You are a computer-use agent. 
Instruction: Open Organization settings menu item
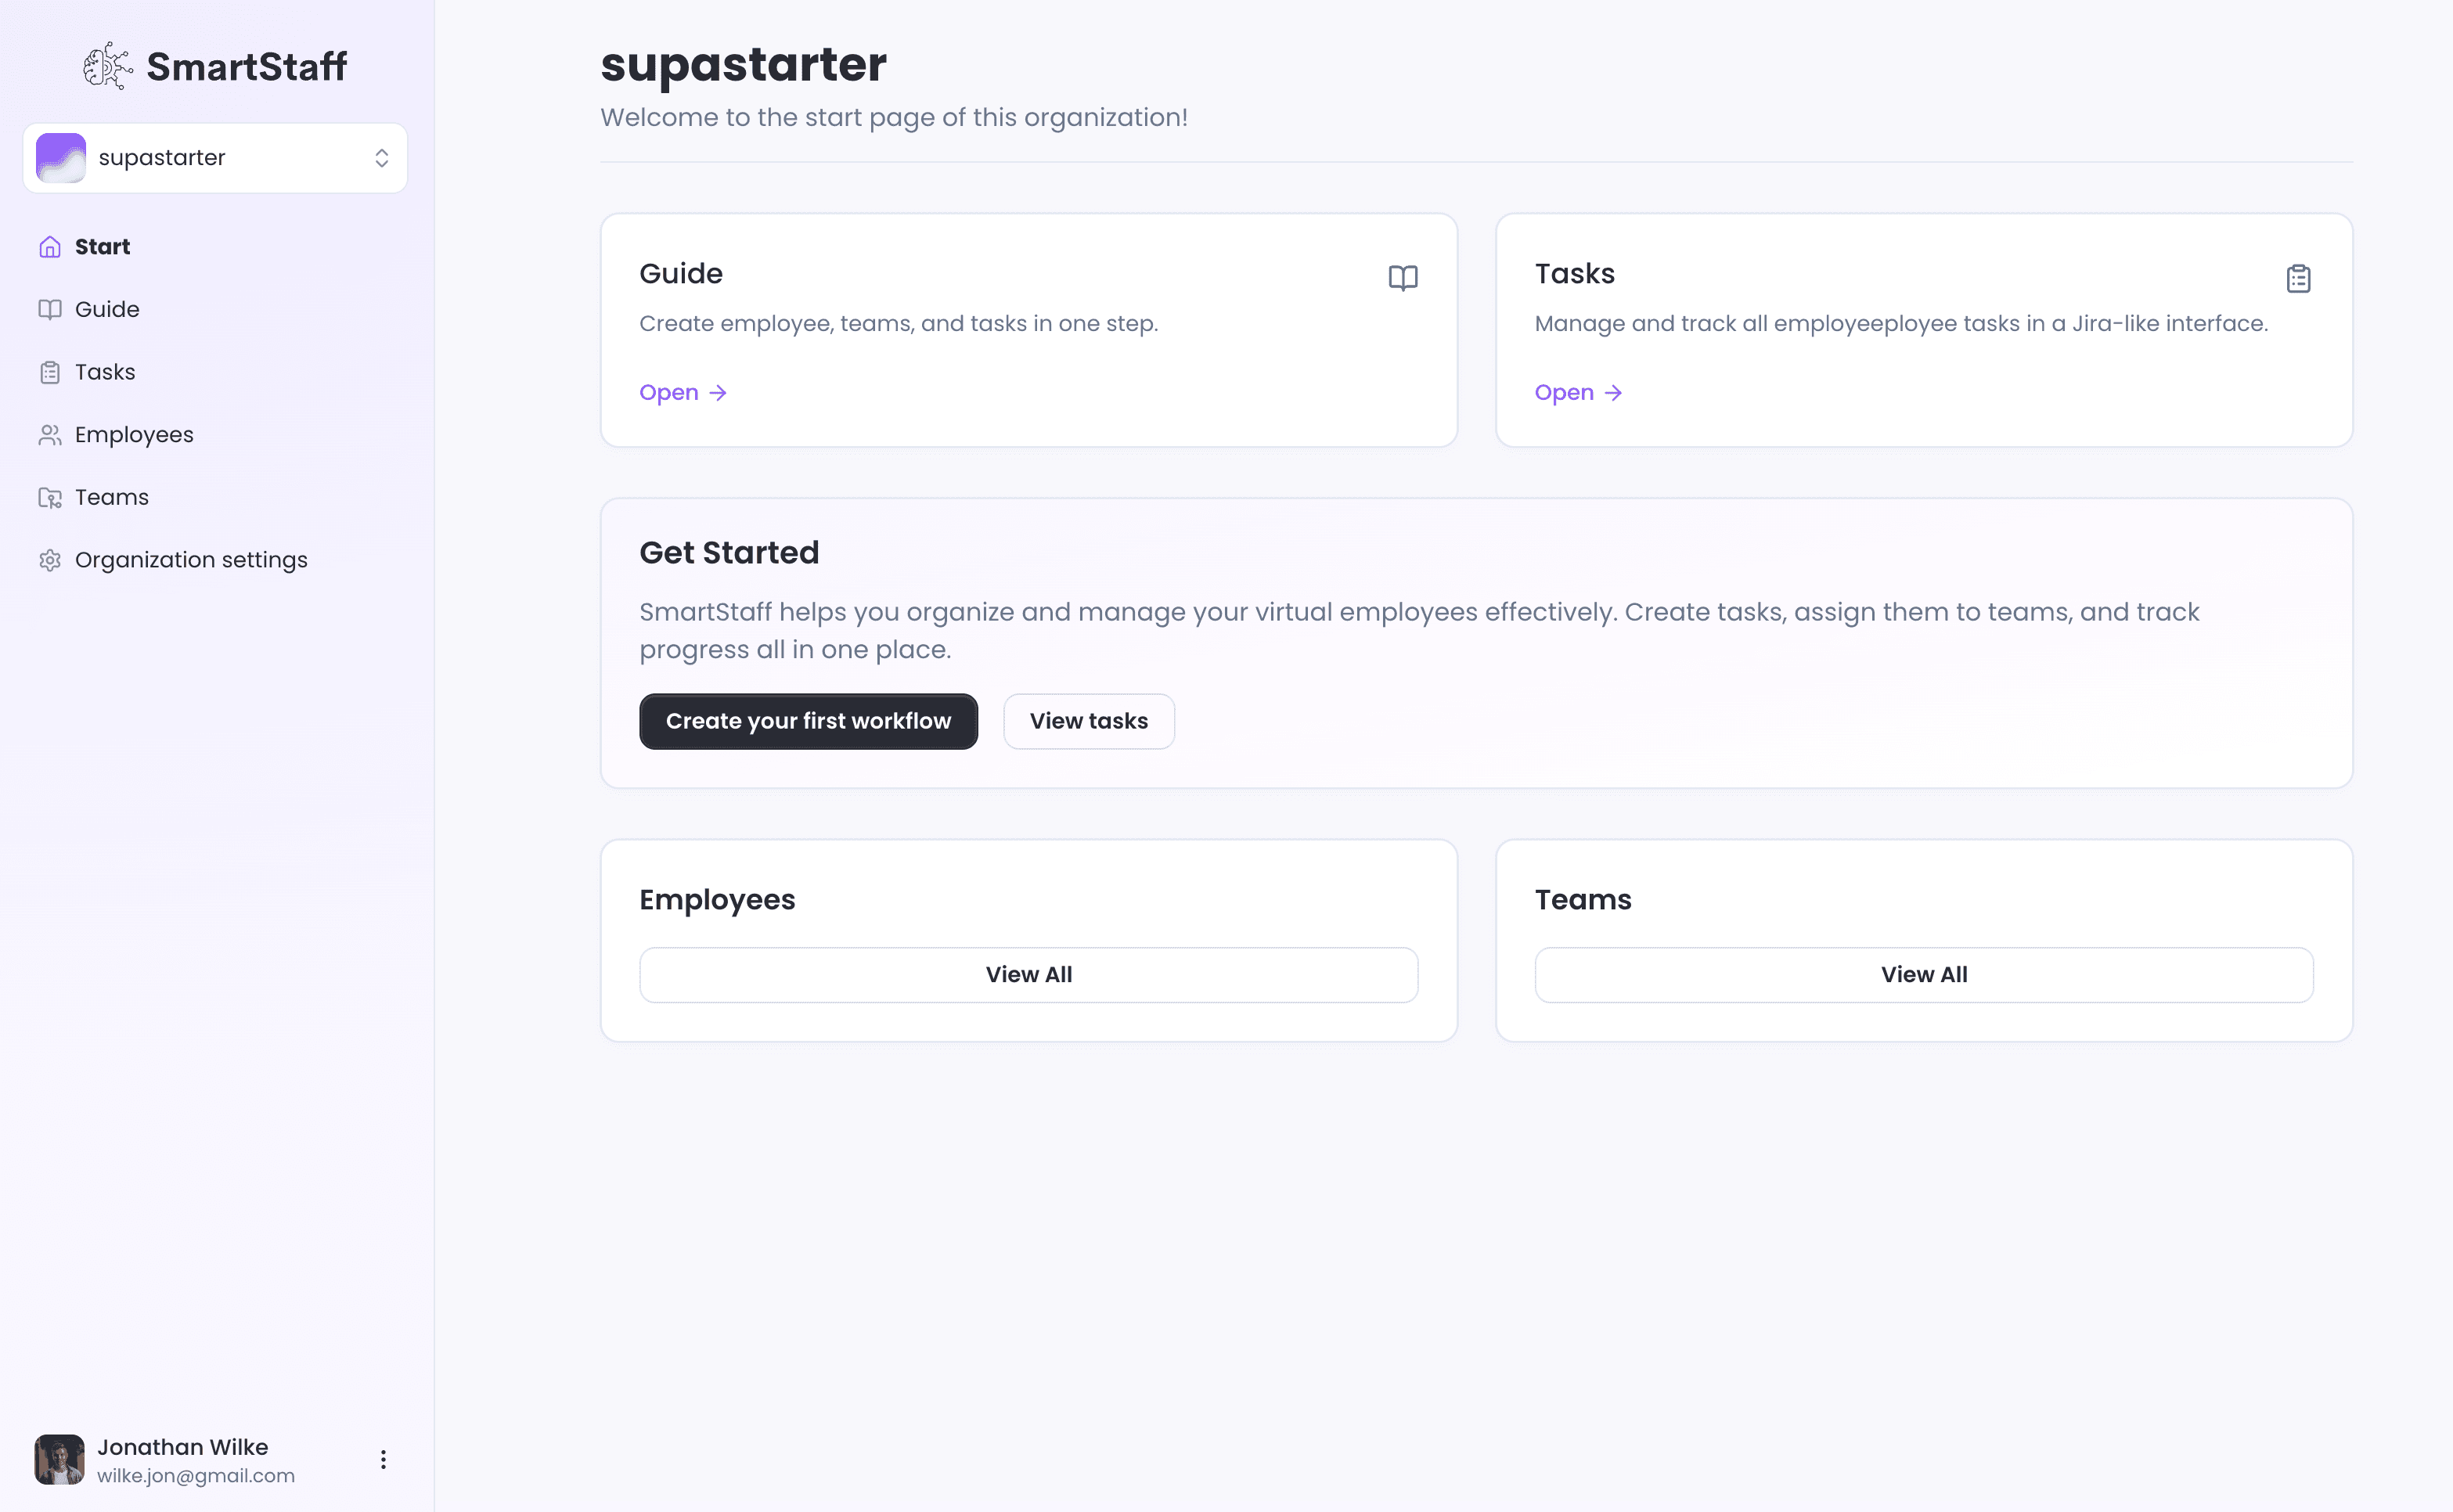191,560
